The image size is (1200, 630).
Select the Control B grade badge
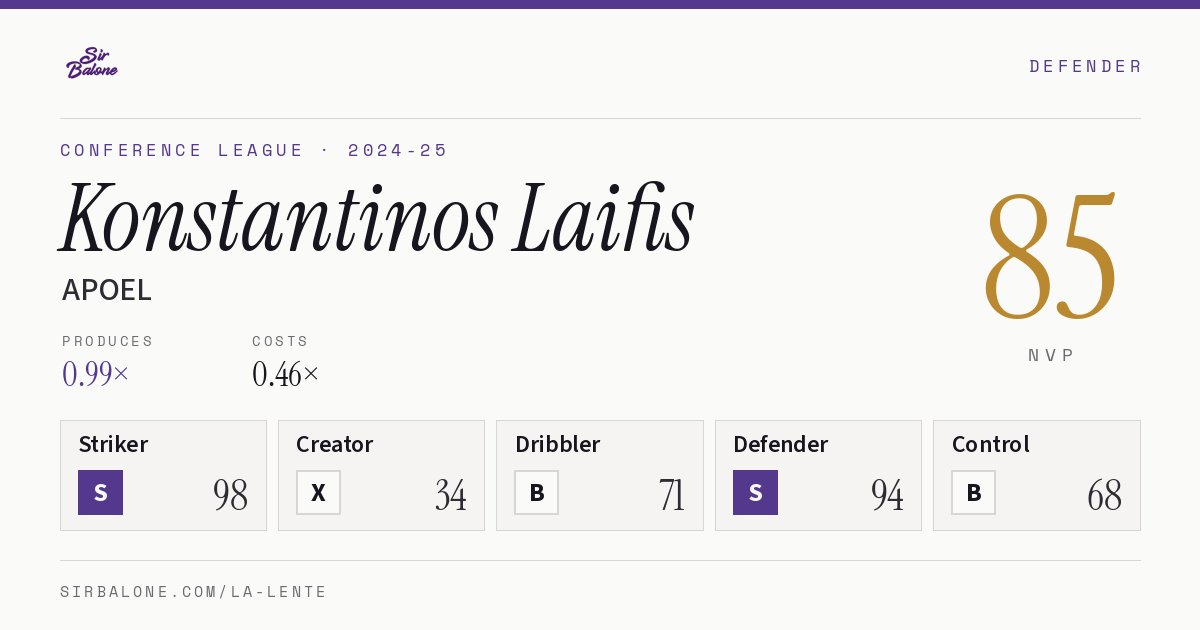[973, 492]
